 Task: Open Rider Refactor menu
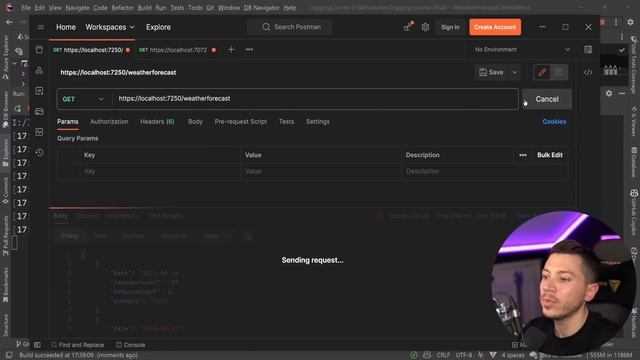point(122,8)
